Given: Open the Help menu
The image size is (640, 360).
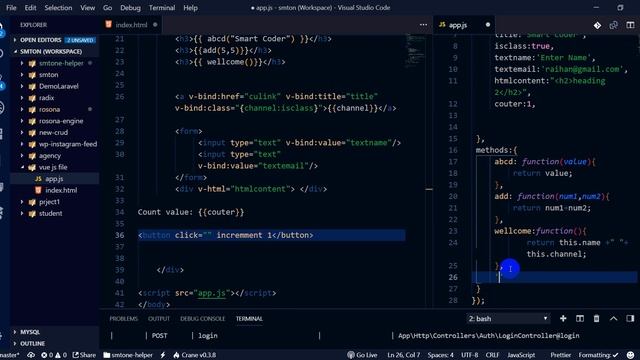Looking at the screenshot, I should point(190,8).
